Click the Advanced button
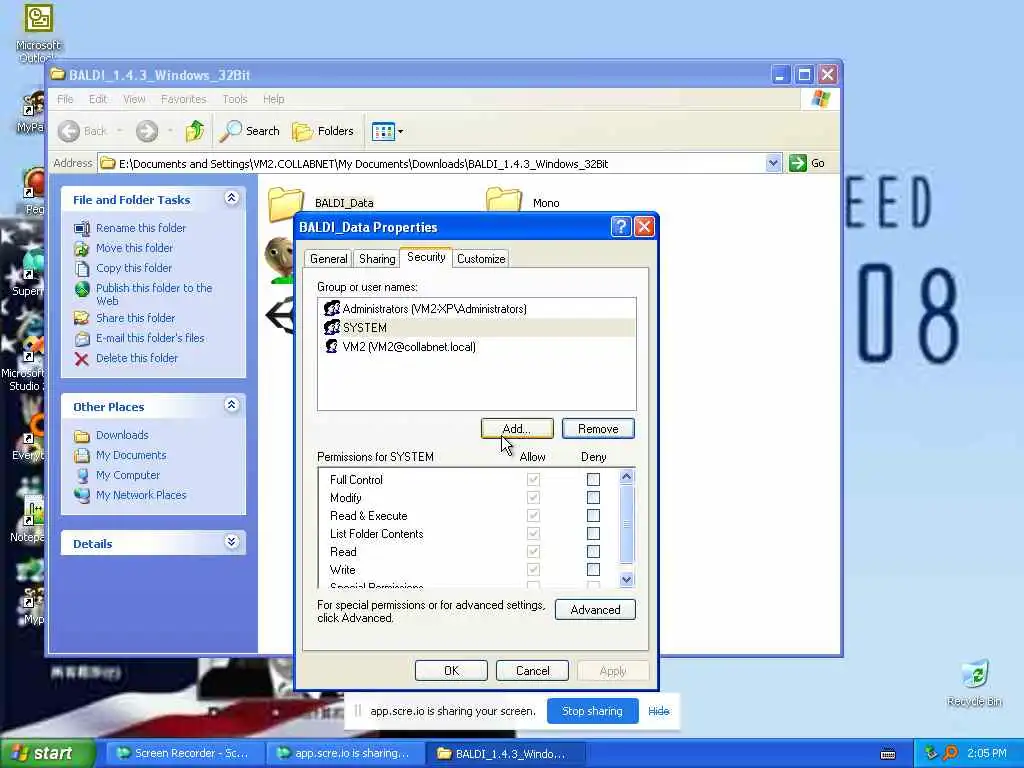This screenshot has height=768, width=1024. 595,610
